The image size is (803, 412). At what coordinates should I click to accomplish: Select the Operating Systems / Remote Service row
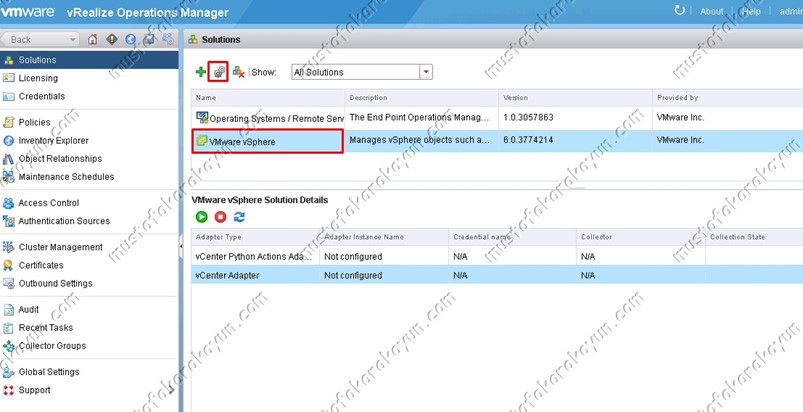[498, 118]
